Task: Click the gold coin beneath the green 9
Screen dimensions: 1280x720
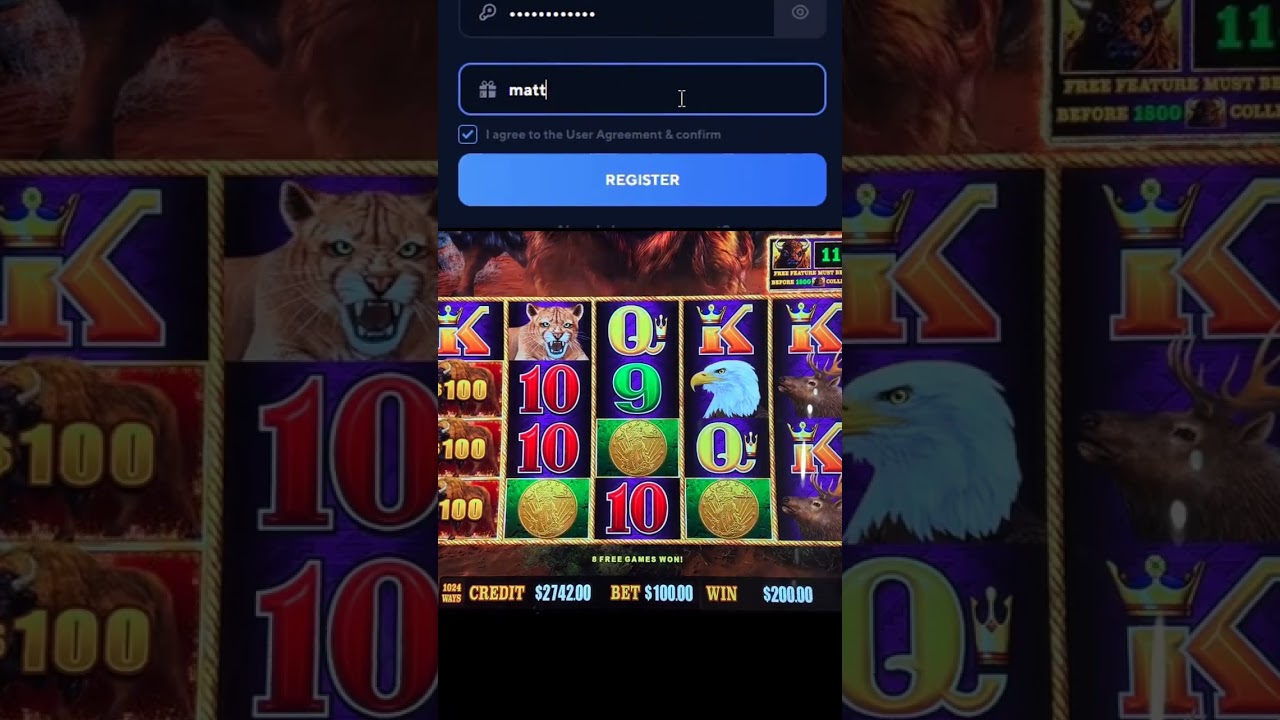Action: 637,448
